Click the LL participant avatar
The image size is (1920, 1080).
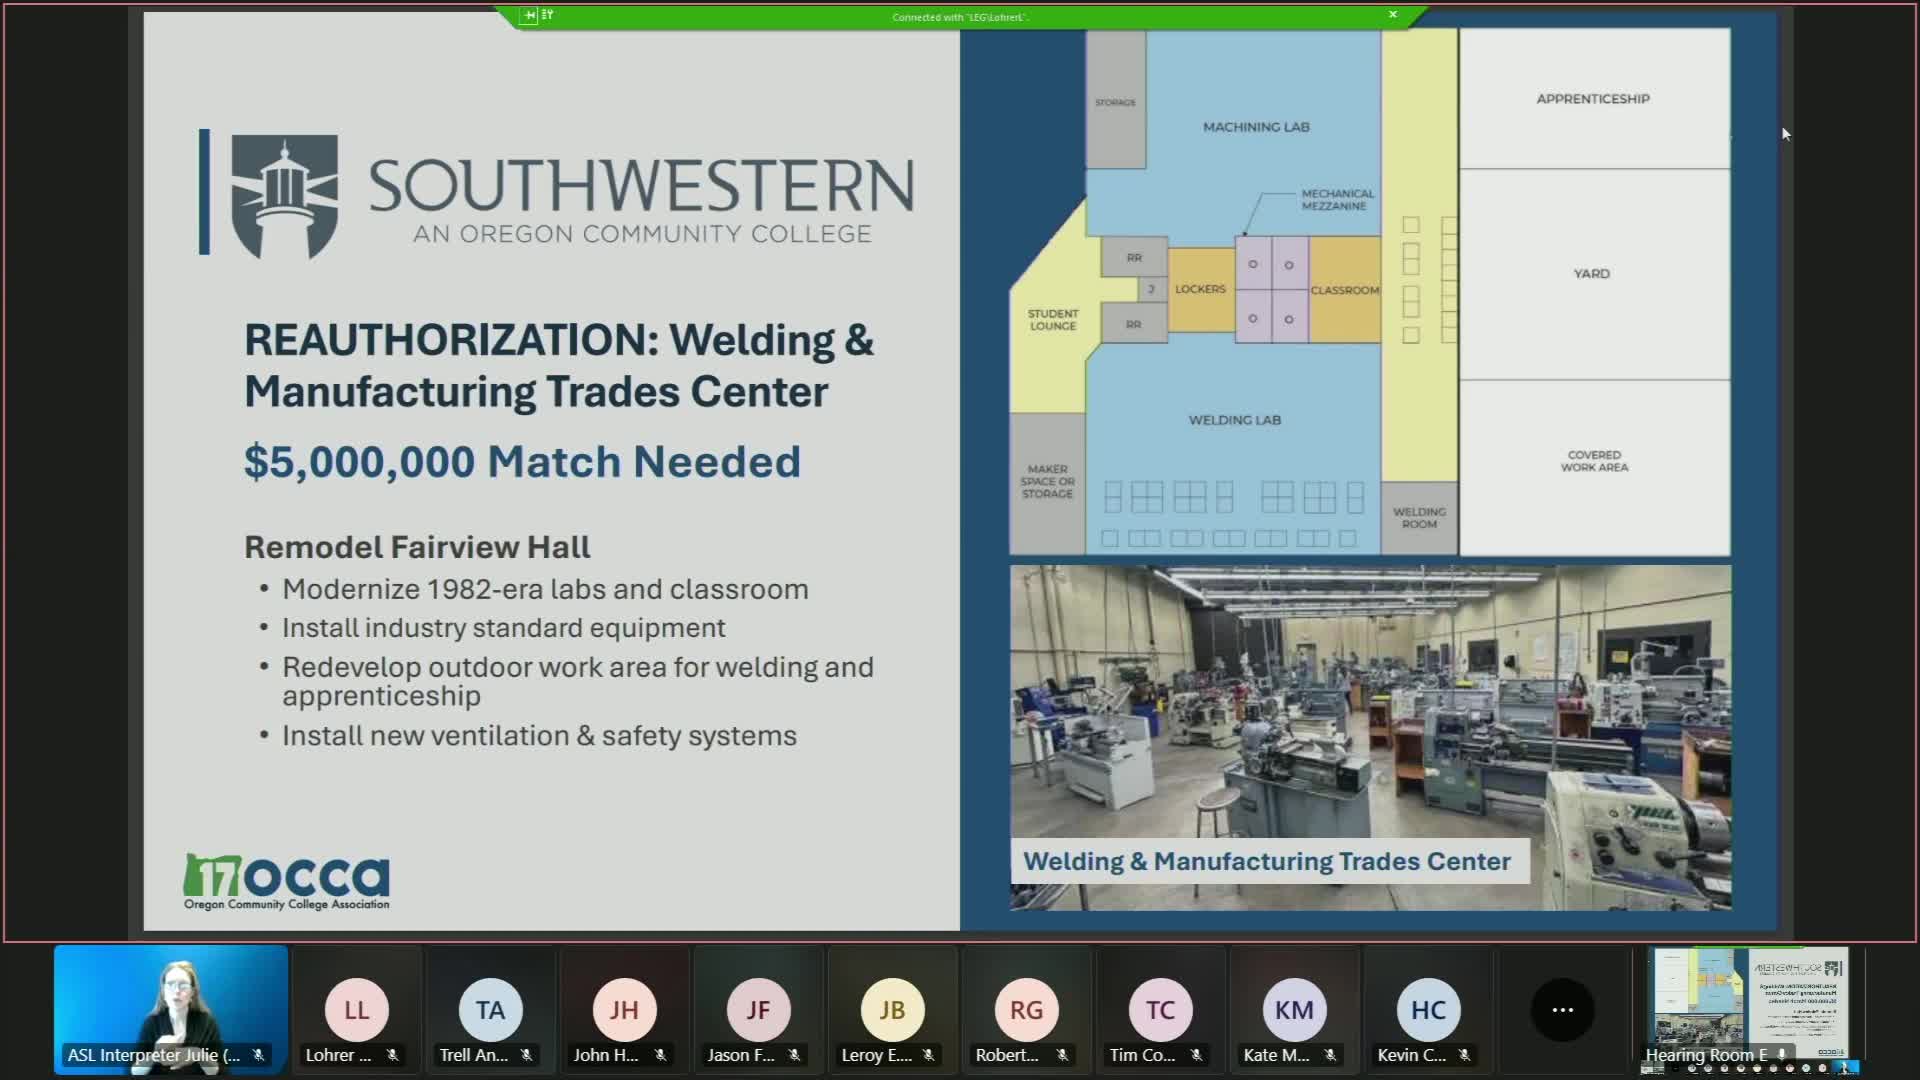click(357, 1010)
